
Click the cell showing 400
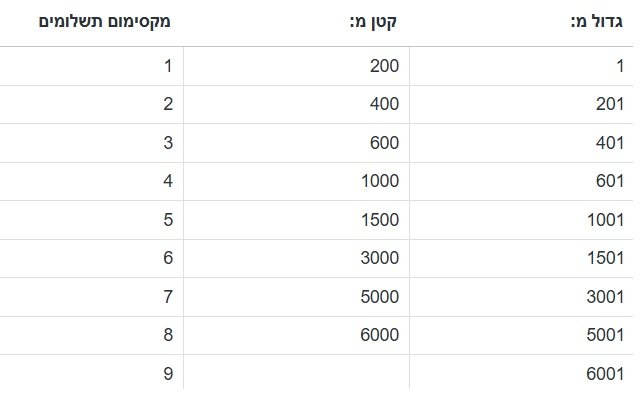pos(296,104)
